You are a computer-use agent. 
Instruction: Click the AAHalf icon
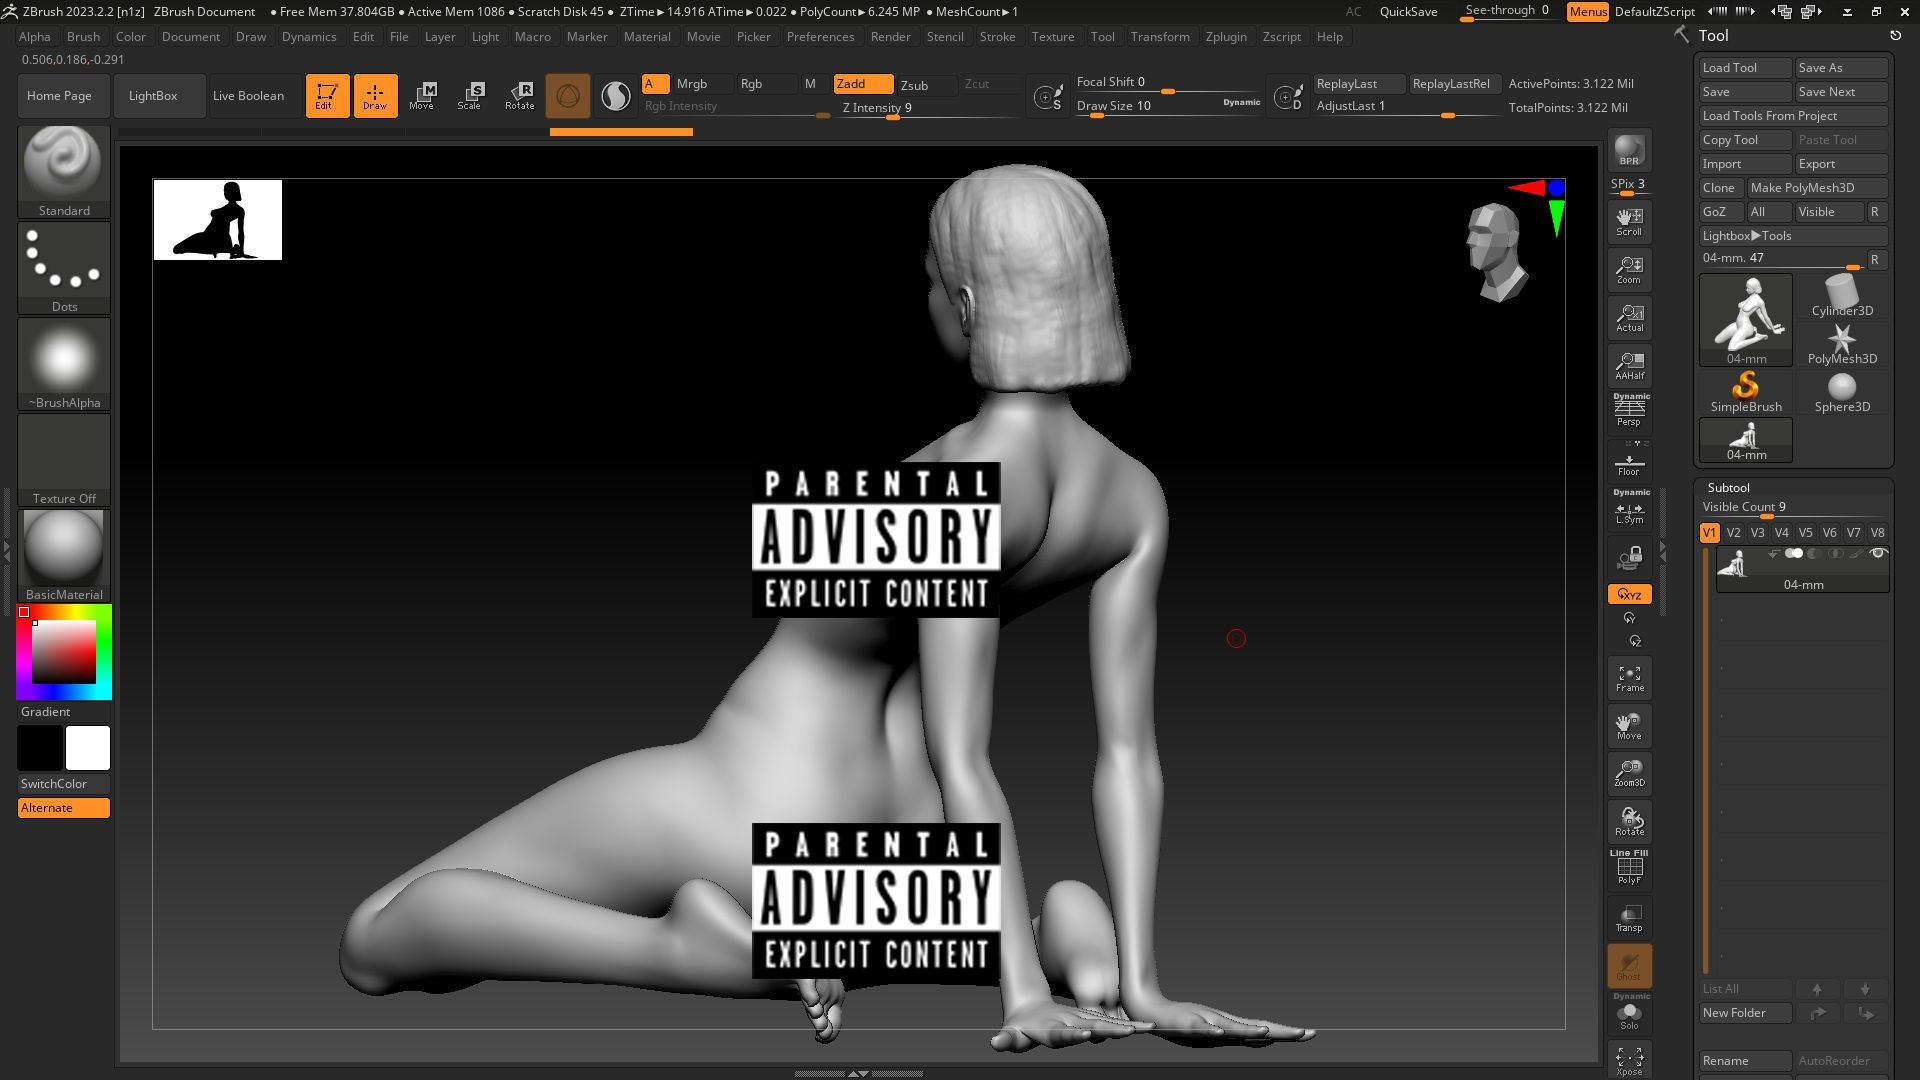click(1629, 365)
